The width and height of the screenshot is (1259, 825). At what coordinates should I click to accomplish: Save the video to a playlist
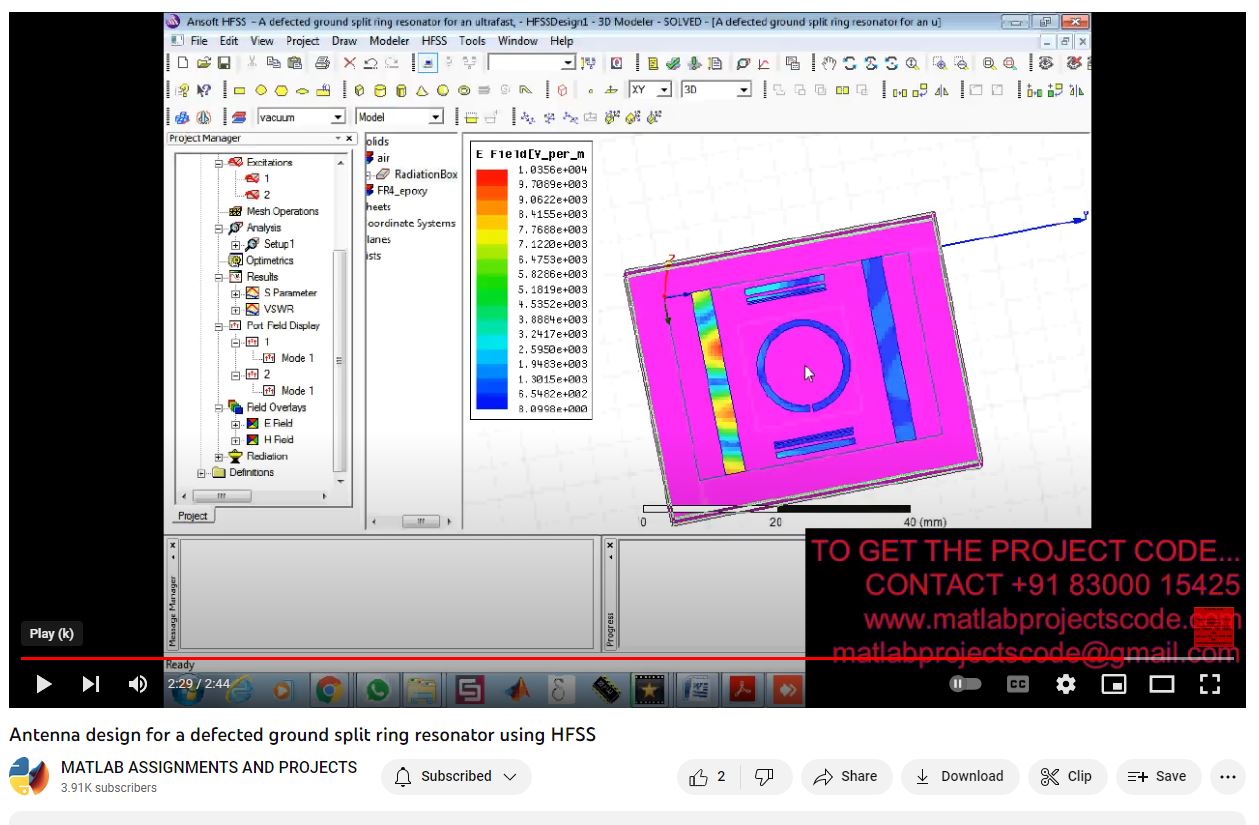click(x=1158, y=777)
